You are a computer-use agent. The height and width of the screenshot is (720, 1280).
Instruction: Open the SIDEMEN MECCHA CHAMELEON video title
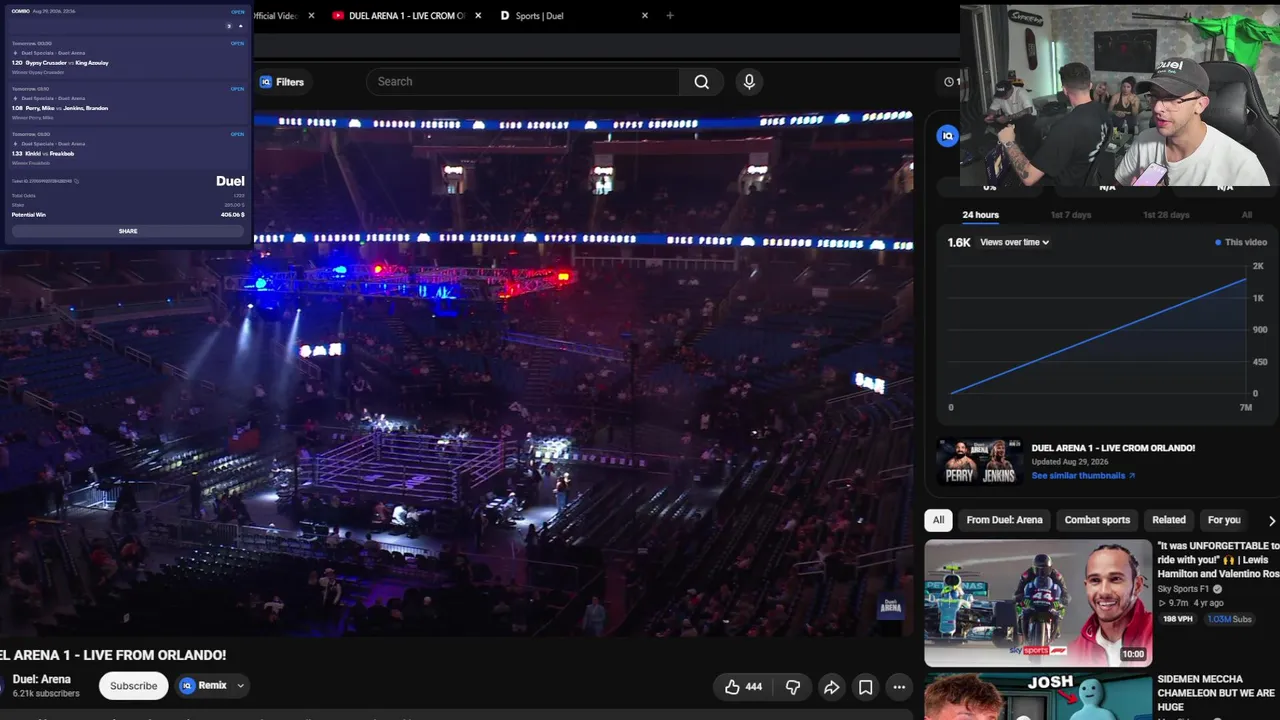coord(1216,693)
